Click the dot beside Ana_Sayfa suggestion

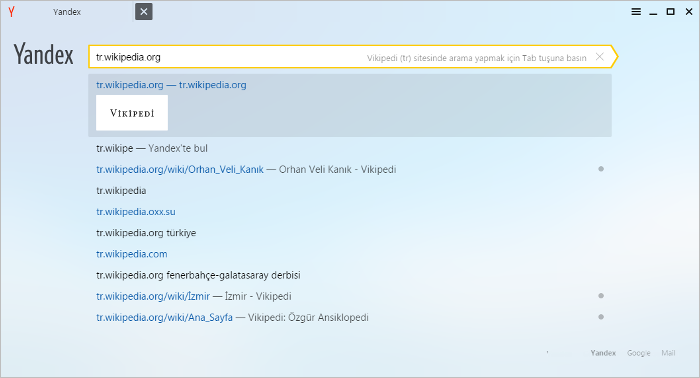pyautogui.click(x=601, y=317)
